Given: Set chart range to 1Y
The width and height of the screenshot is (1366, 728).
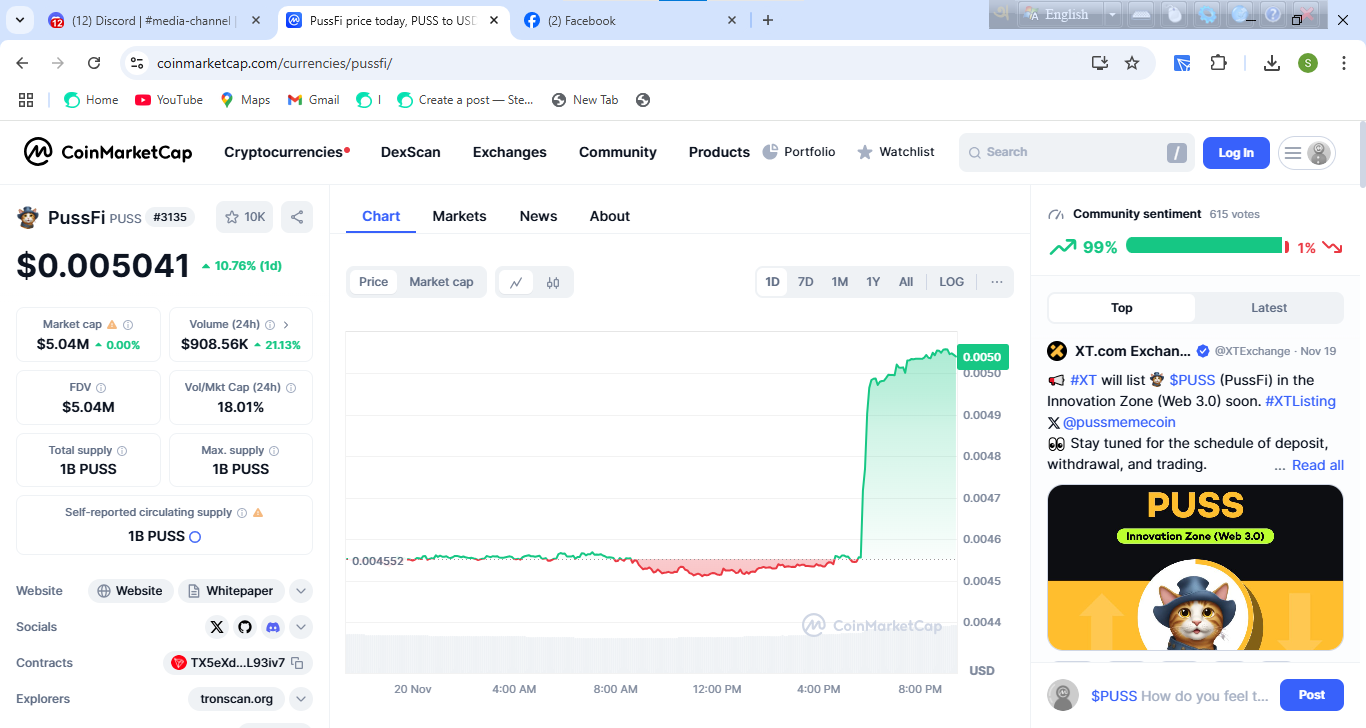Looking at the screenshot, I should click(873, 282).
